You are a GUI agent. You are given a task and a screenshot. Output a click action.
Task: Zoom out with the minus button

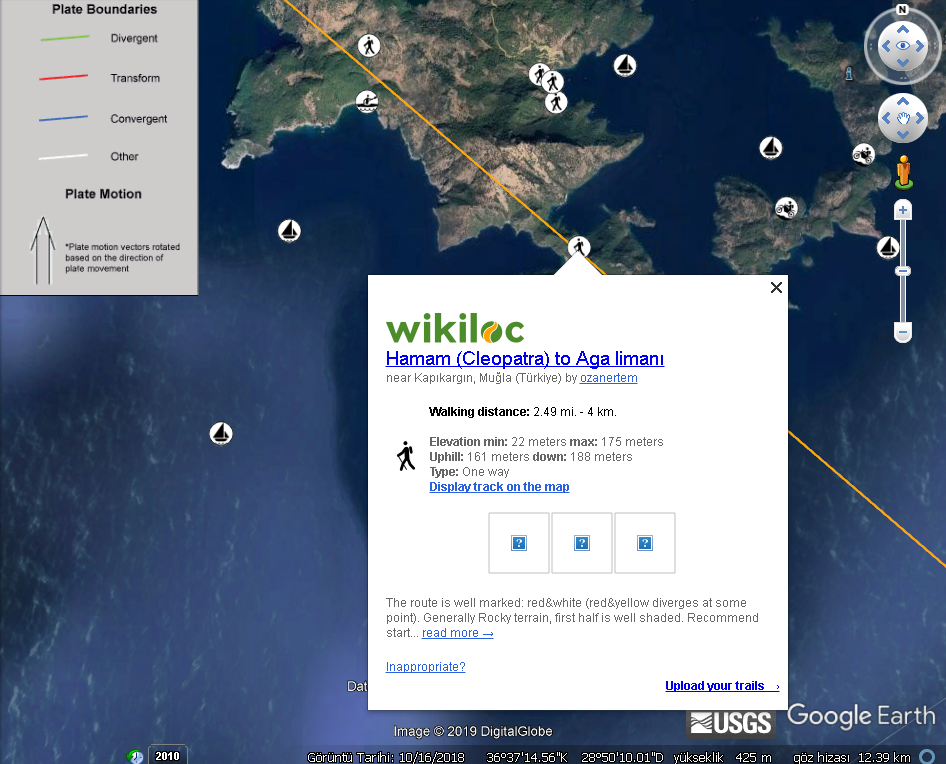point(903,332)
